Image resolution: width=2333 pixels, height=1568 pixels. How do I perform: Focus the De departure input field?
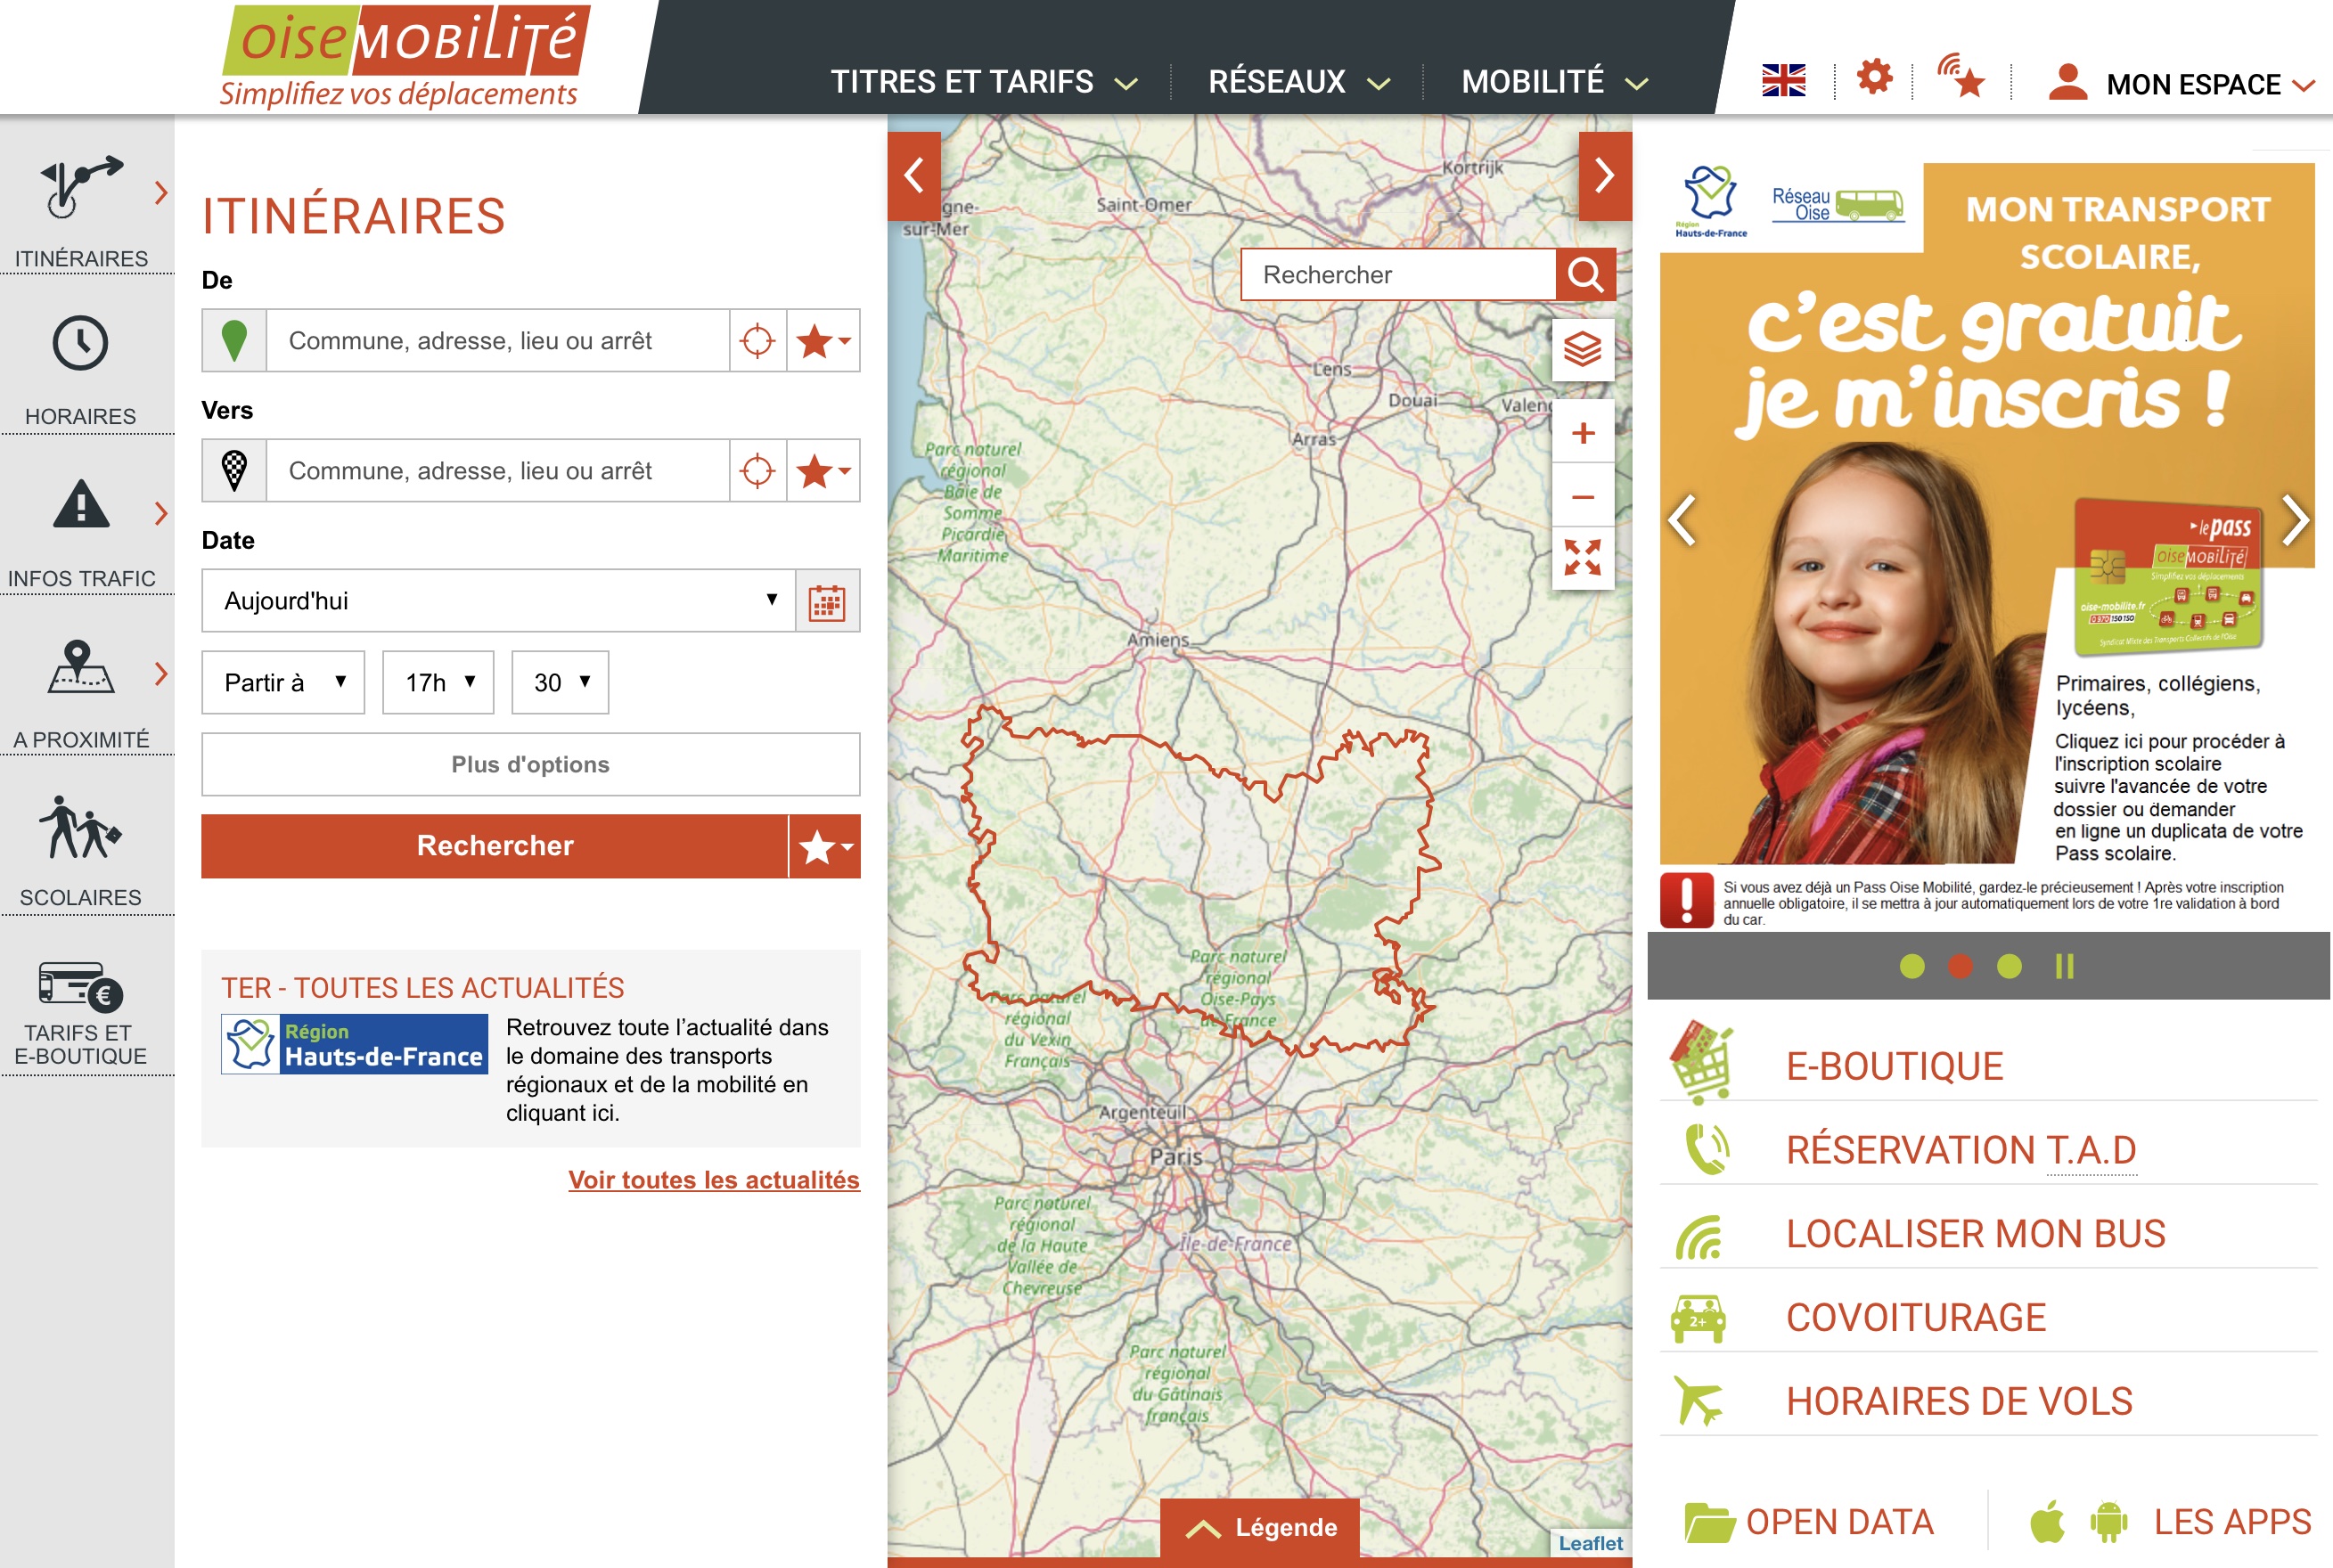coord(497,341)
